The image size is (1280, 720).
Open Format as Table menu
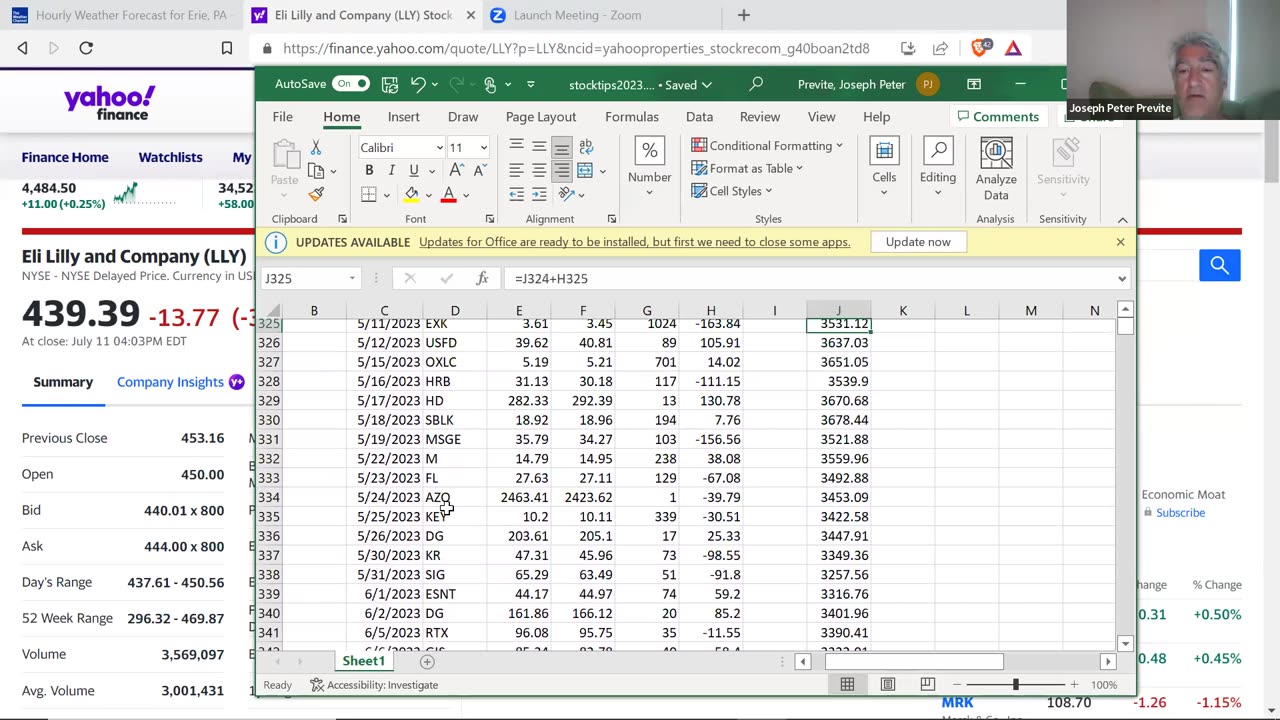click(x=747, y=169)
